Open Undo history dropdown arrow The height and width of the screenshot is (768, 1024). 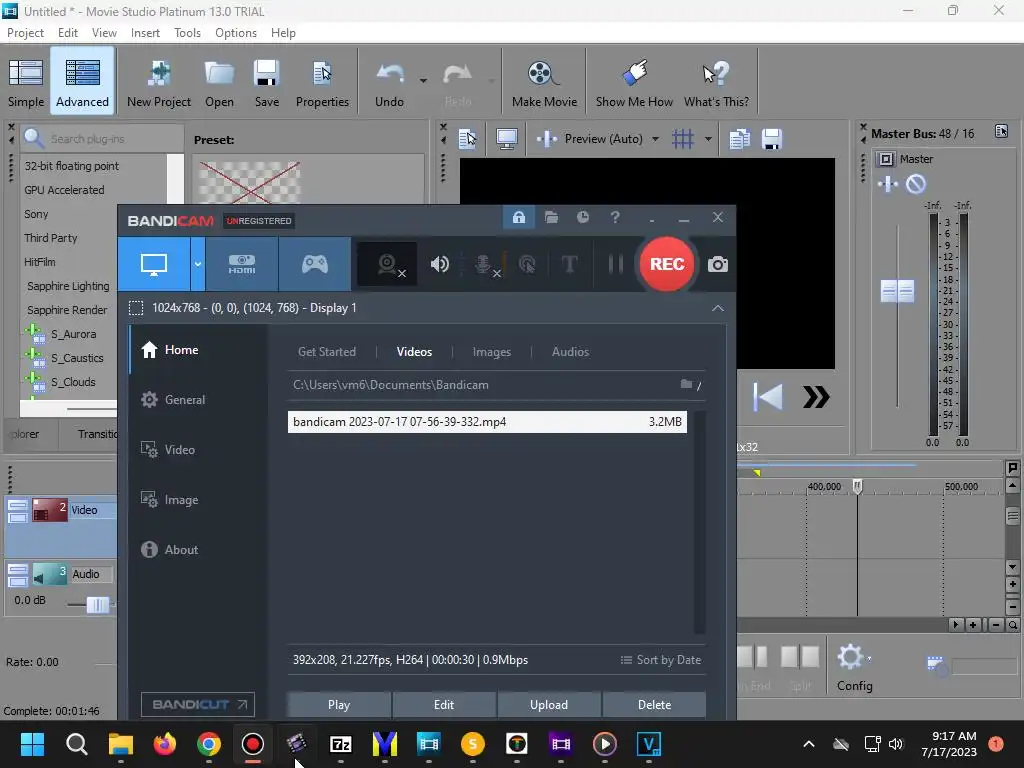point(423,81)
